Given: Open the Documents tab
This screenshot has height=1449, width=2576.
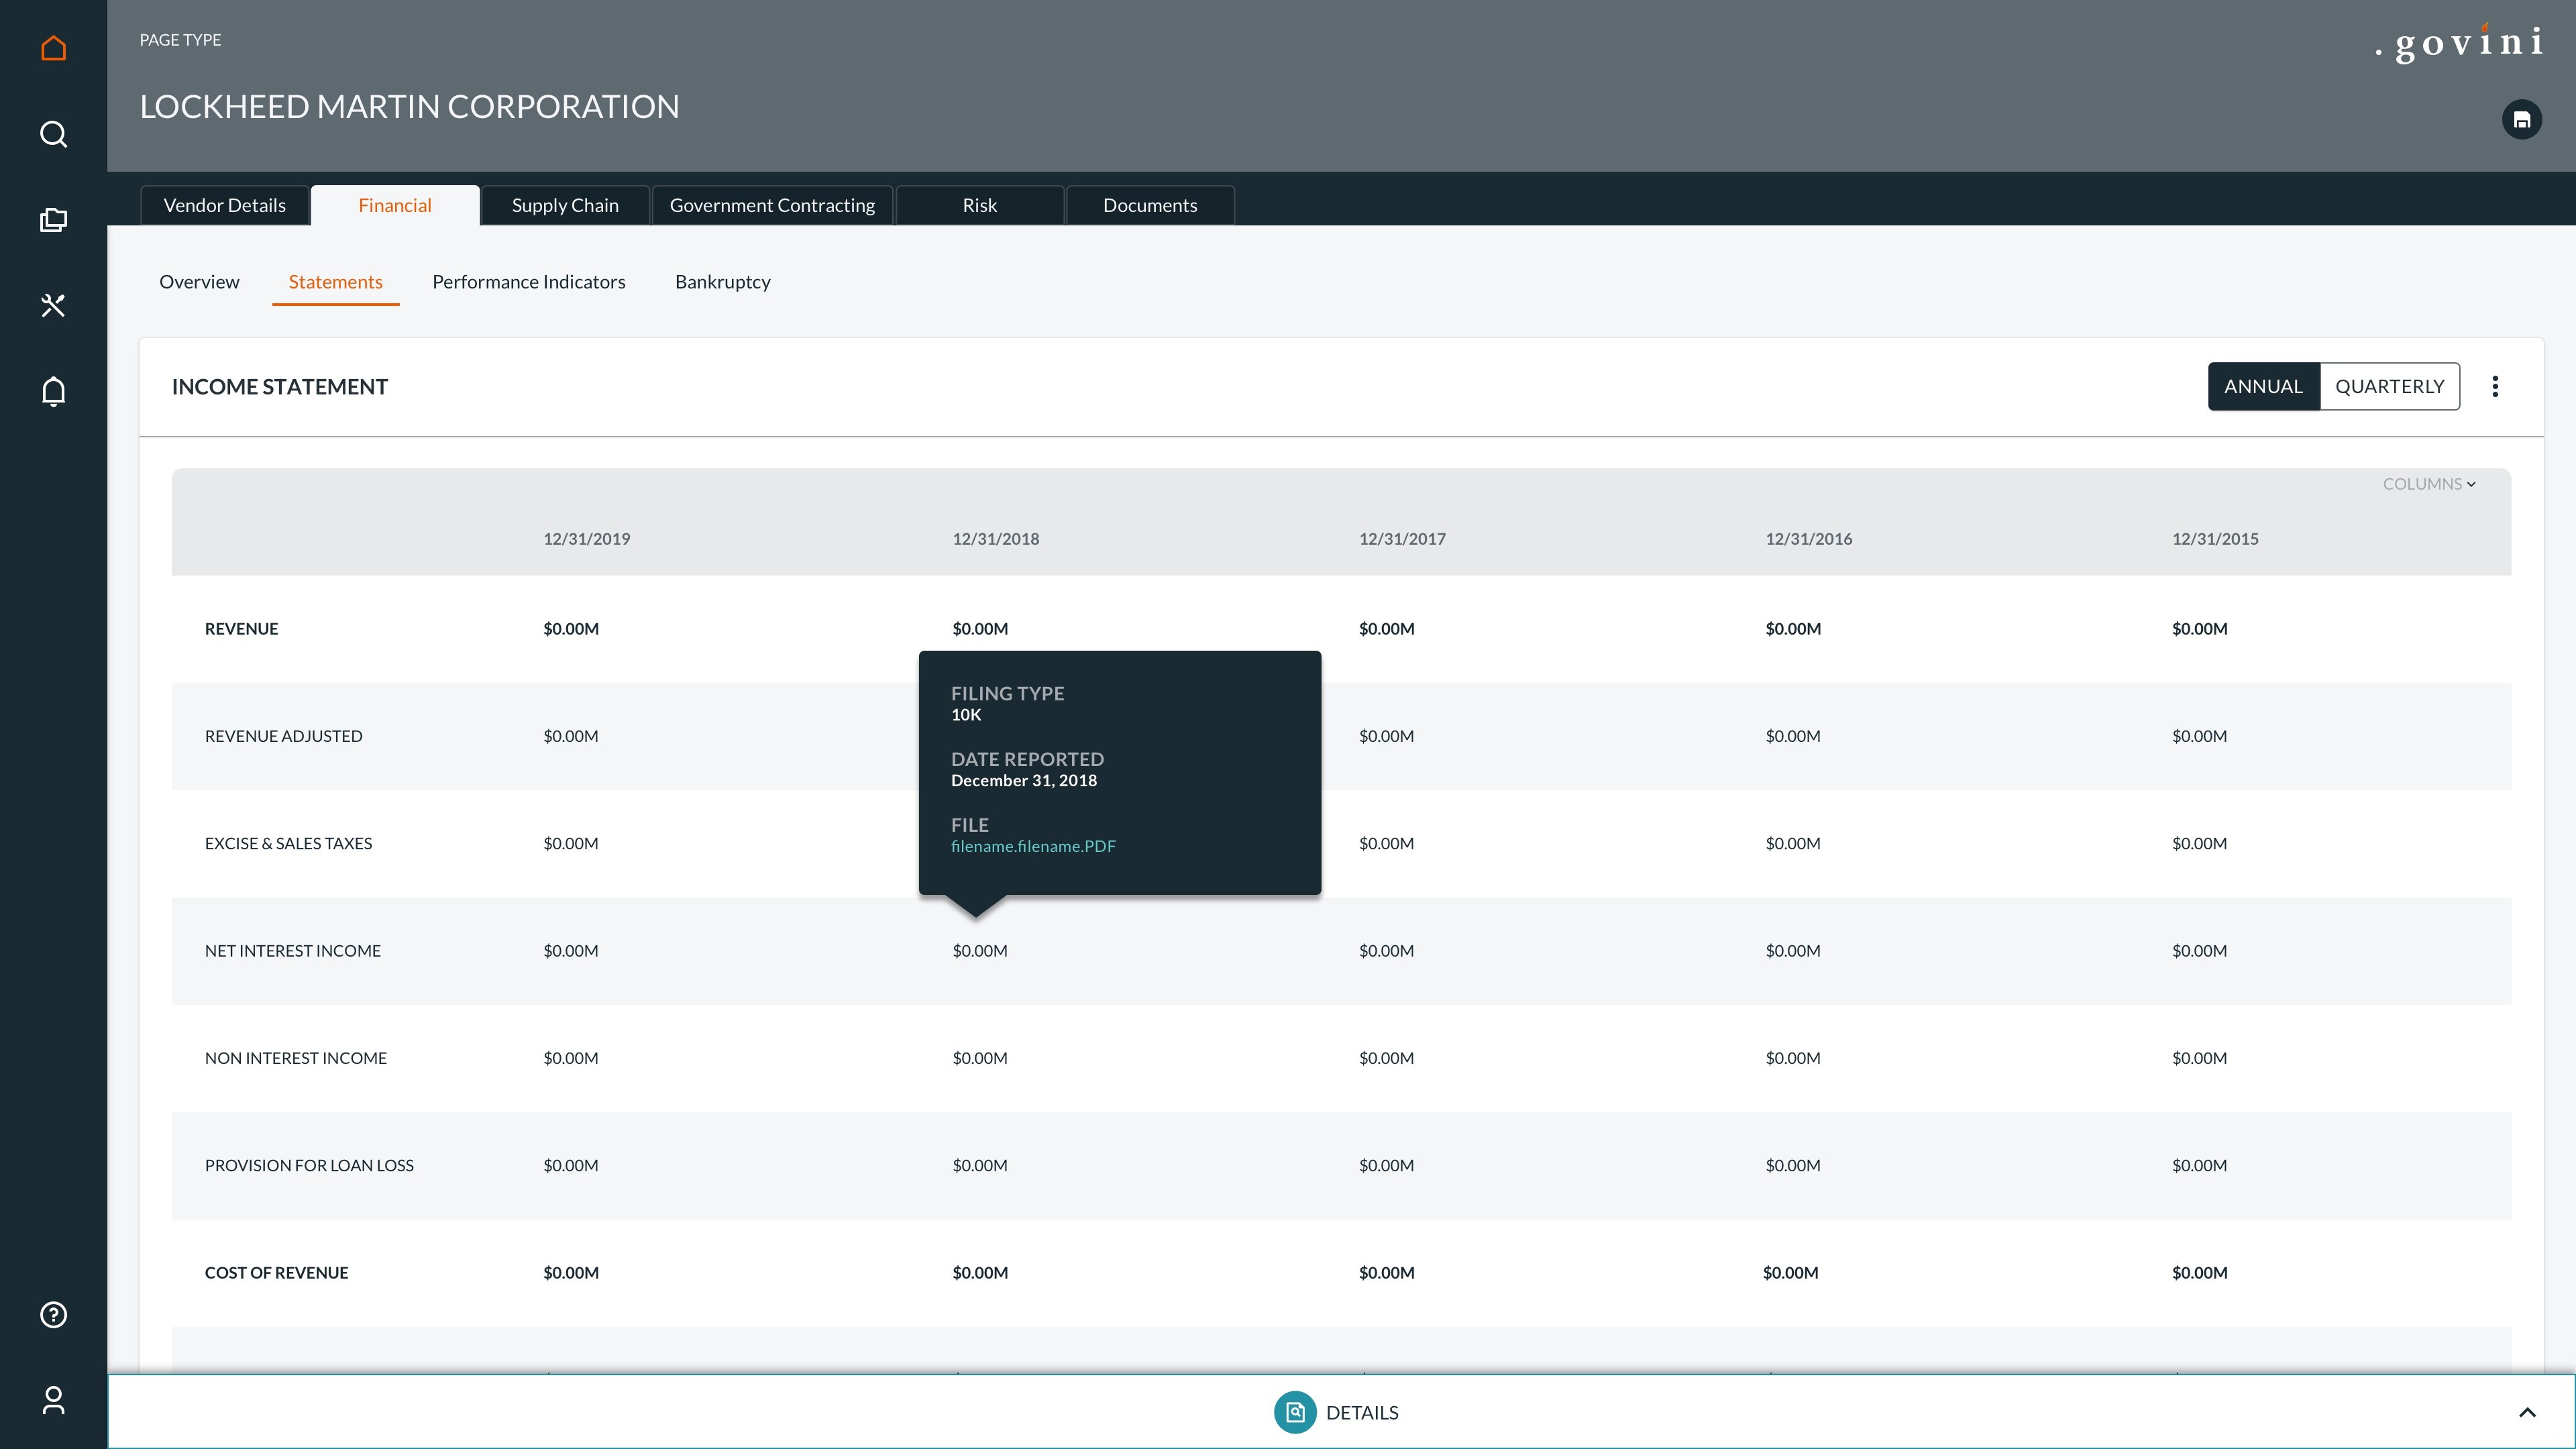Looking at the screenshot, I should [1150, 205].
